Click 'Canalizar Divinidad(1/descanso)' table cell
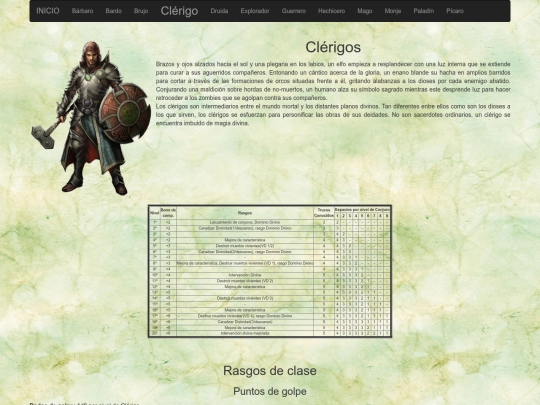Screen dimensions: 540x405 (245, 228)
